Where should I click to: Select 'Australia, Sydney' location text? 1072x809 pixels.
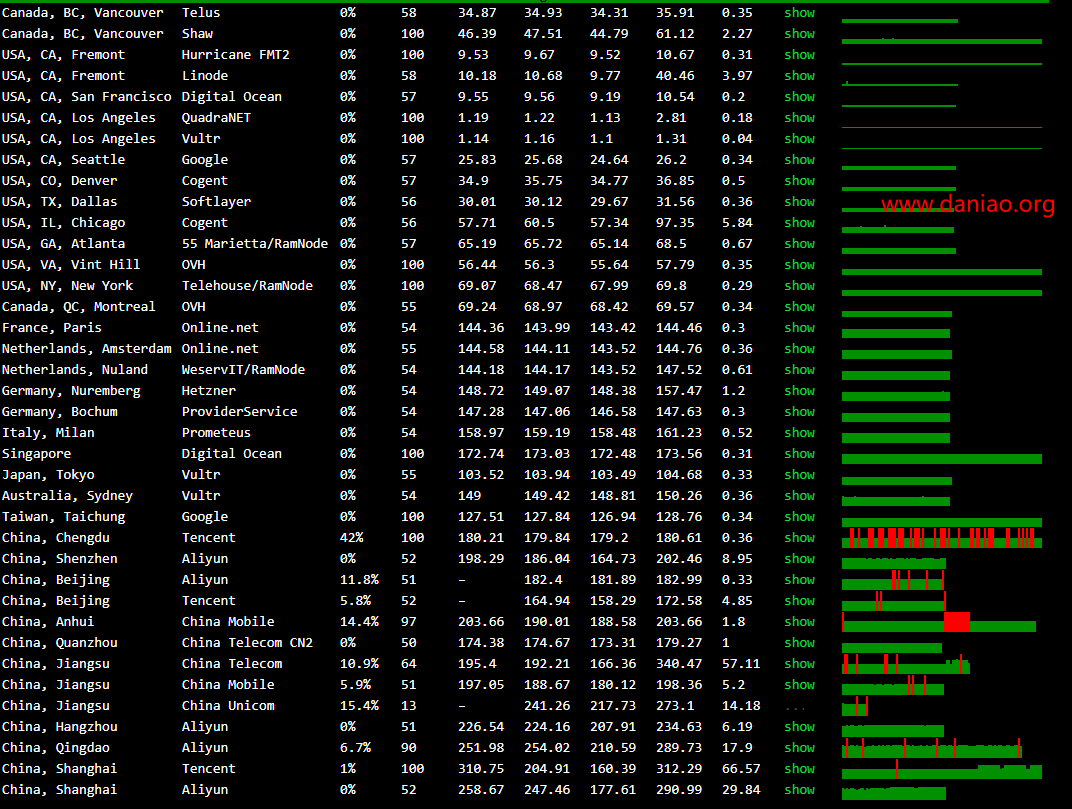tap(67, 496)
